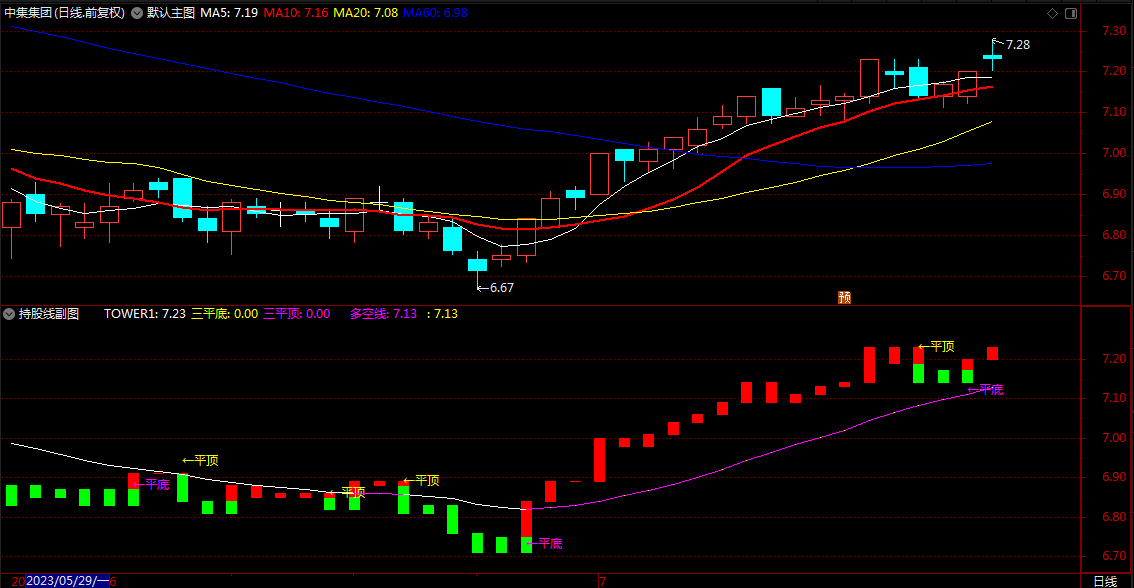Select the MA20: 7.08 readout
Viewport: 1134px width, 588px height.
pos(365,13)
